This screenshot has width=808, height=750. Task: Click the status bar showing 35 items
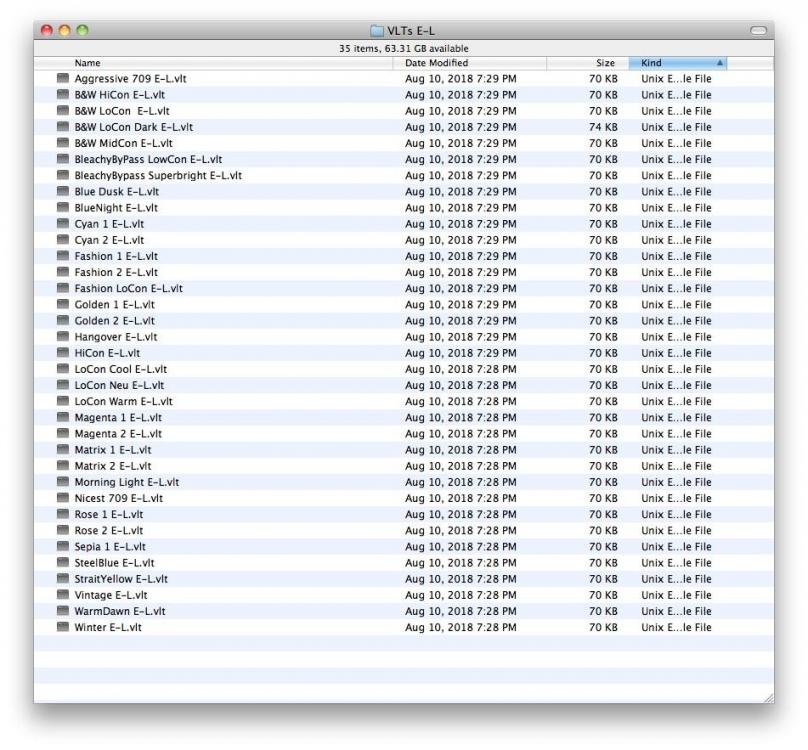coord(404,47)
